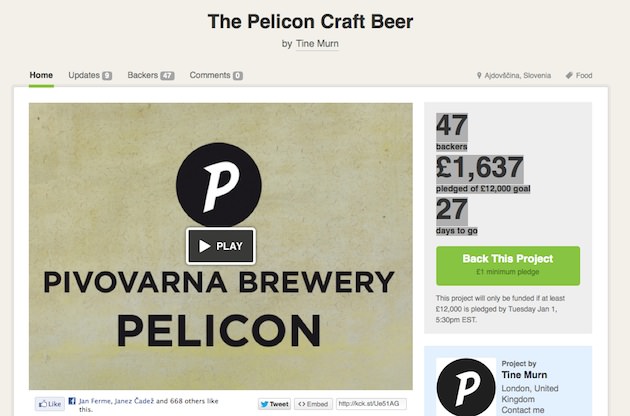The width and height of the screenshot is (630, 416).
Task: Switch to the Home tab
Action: pyautogui.click(x=41, y=75)
